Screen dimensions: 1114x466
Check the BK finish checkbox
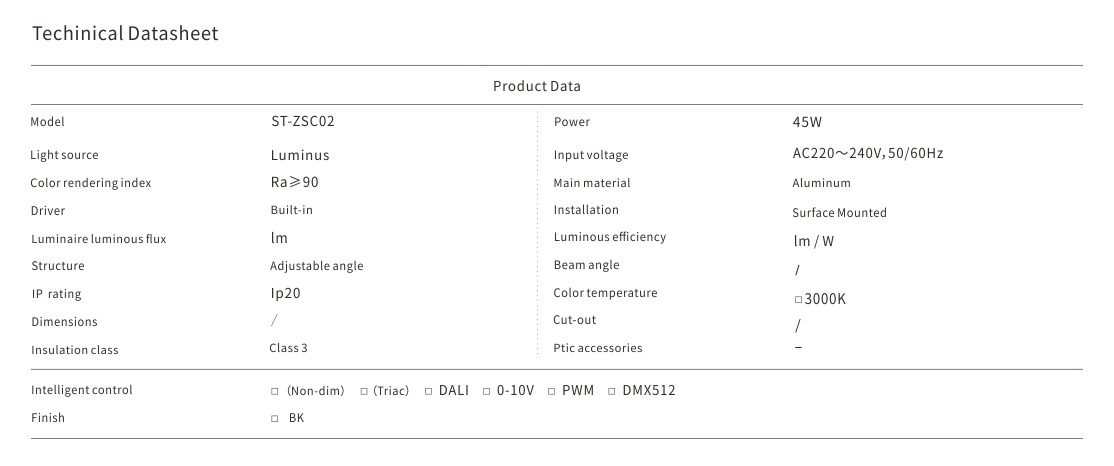(274, 418)
